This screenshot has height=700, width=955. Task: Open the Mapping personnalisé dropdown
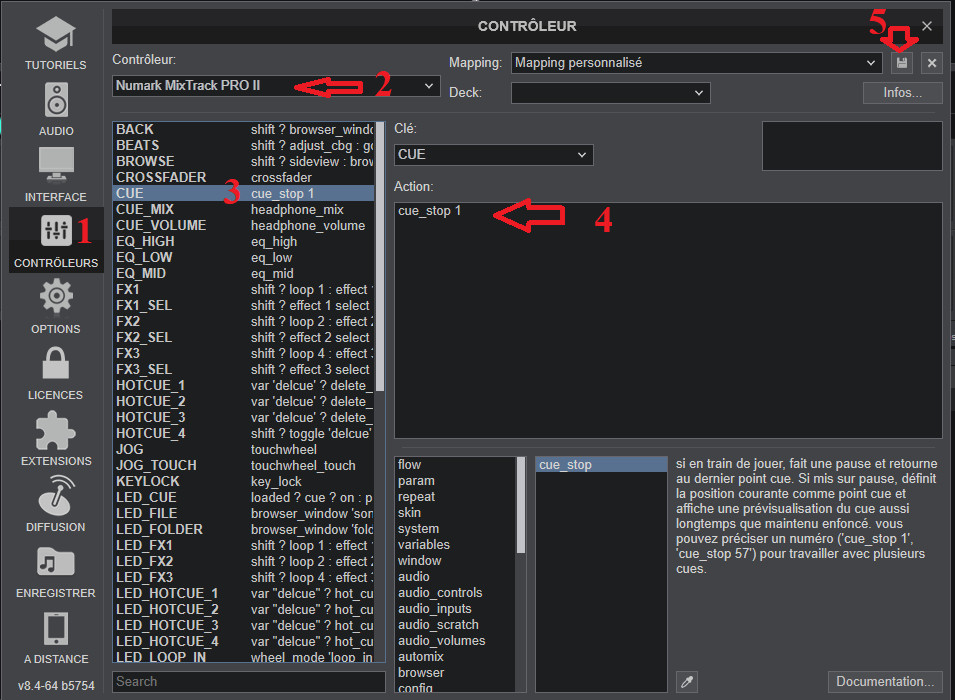click(x=696, y=63)
